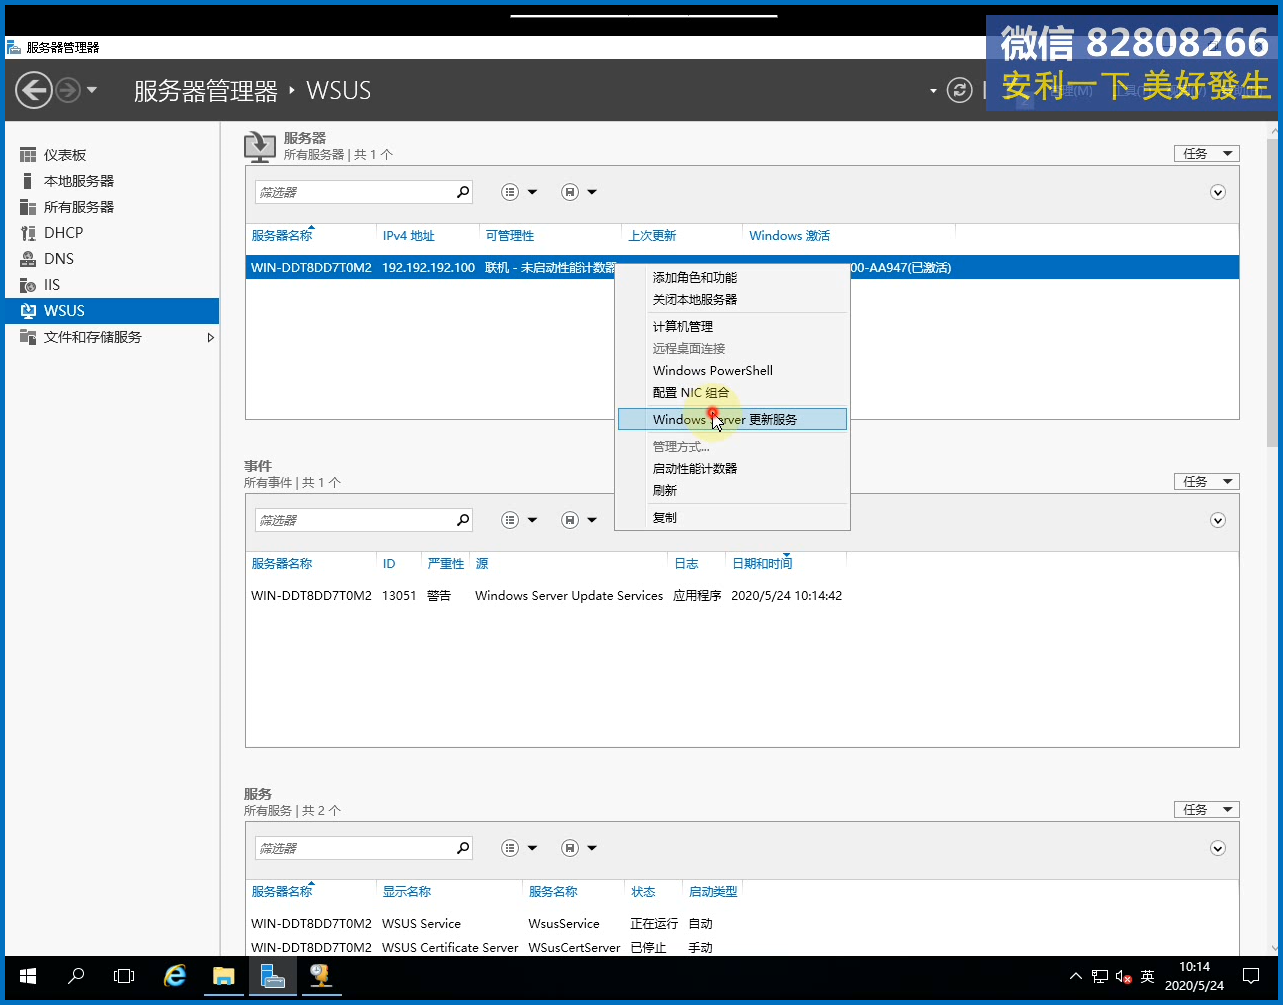
Task: Click the vertical scrollbar thumb
Action: tap(1272, 292)
